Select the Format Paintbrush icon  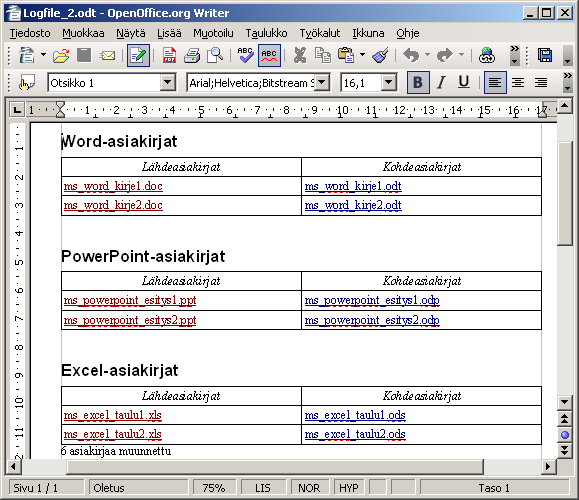pos(380,55)
